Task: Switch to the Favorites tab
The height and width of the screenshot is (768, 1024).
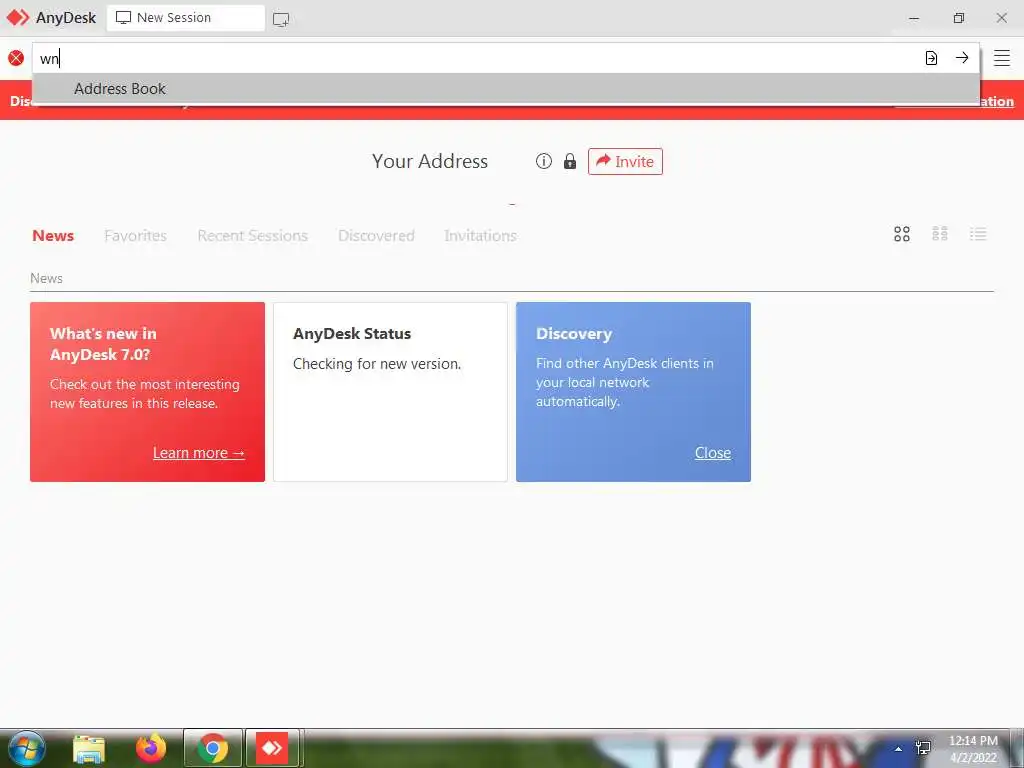Action: [x=135, y=236]
